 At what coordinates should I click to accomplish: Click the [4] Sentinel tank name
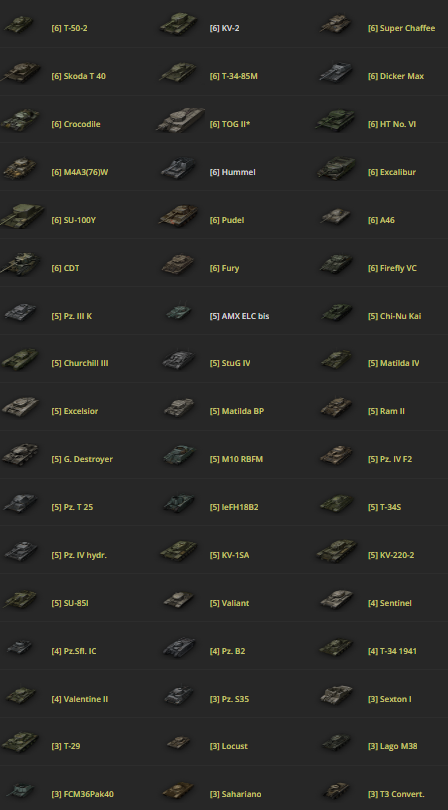389,603
